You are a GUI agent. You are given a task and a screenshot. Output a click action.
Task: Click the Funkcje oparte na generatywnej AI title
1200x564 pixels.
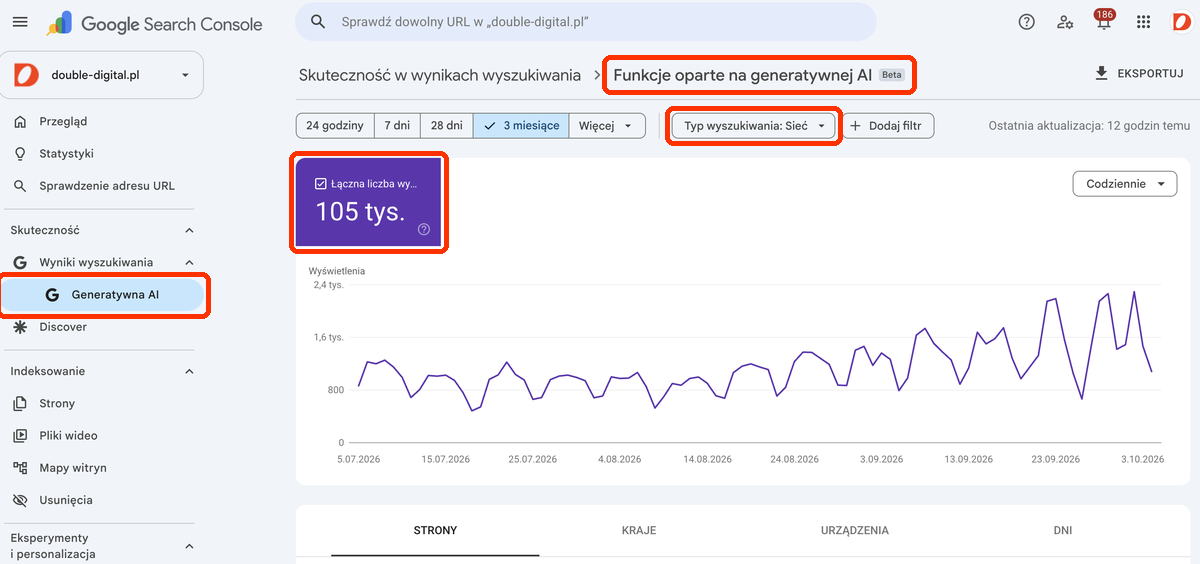tap(743, 75)
